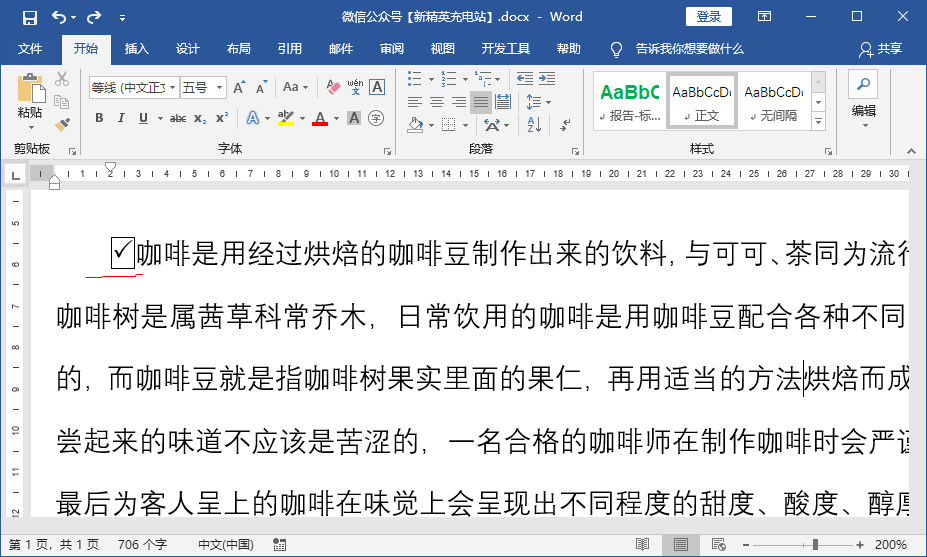The width and height of the screenshot is (927, 557).
Task: Toggle Underline formatting
Action: pos(143,118)
